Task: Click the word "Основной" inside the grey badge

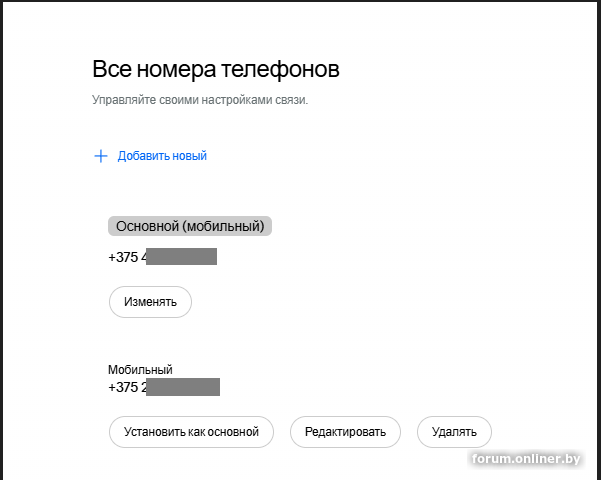Action: [x=148, y=226]
